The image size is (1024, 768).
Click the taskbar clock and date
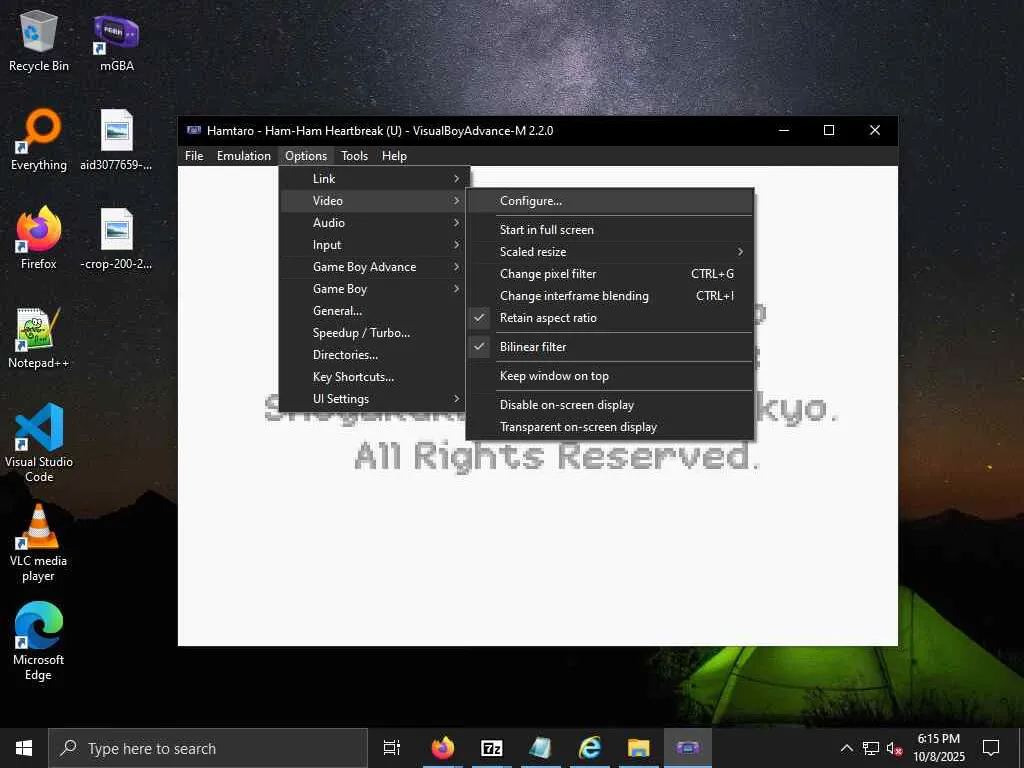[939, 748]
